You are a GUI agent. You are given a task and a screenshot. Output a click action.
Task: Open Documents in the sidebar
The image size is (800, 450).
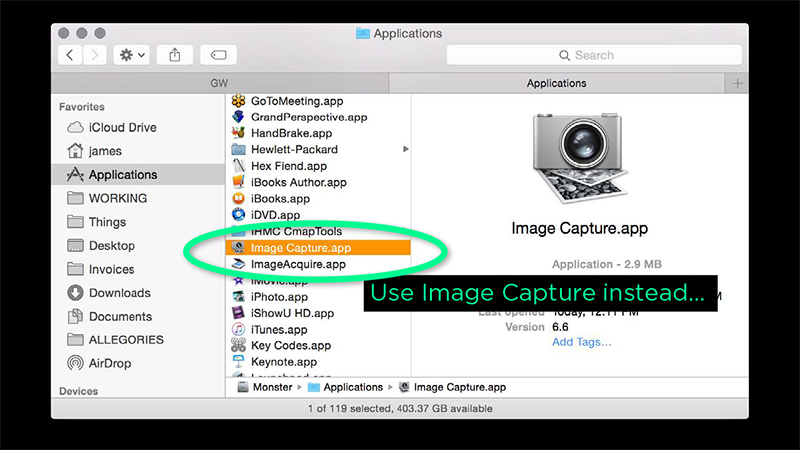pos(110,316)
